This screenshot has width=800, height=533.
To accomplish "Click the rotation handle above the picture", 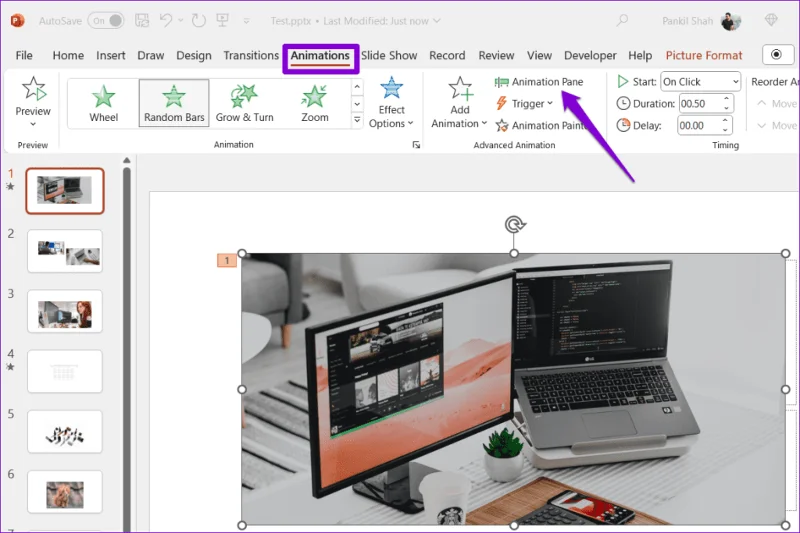I will click(x=514, y=224).
